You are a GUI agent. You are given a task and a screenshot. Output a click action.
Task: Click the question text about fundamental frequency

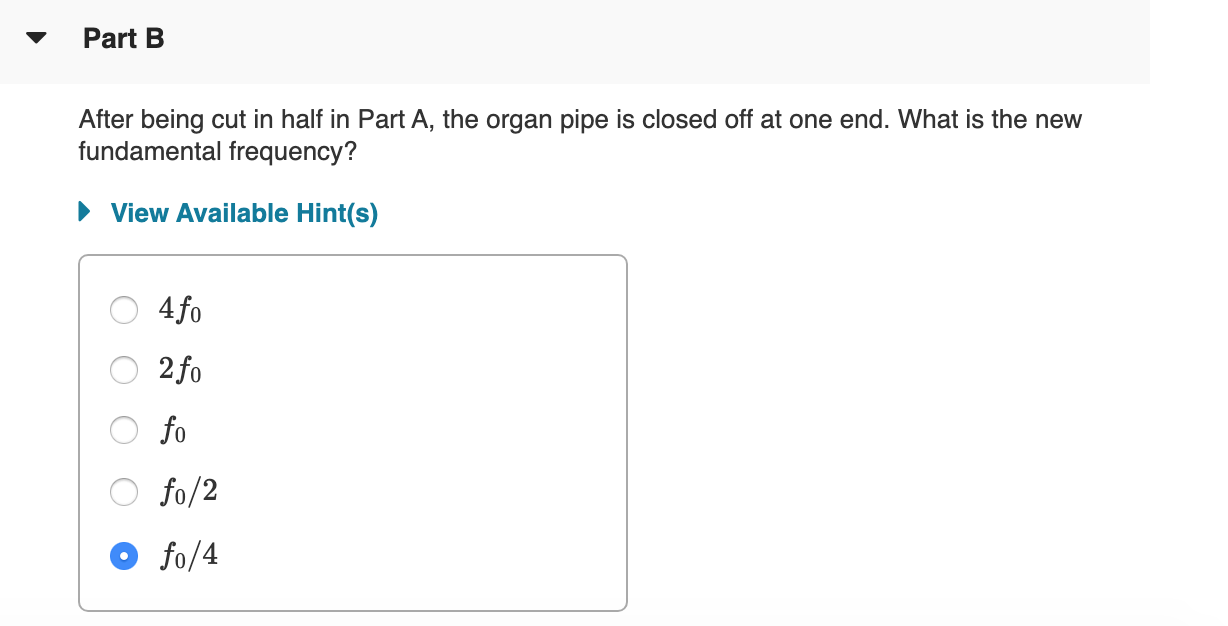580,135
